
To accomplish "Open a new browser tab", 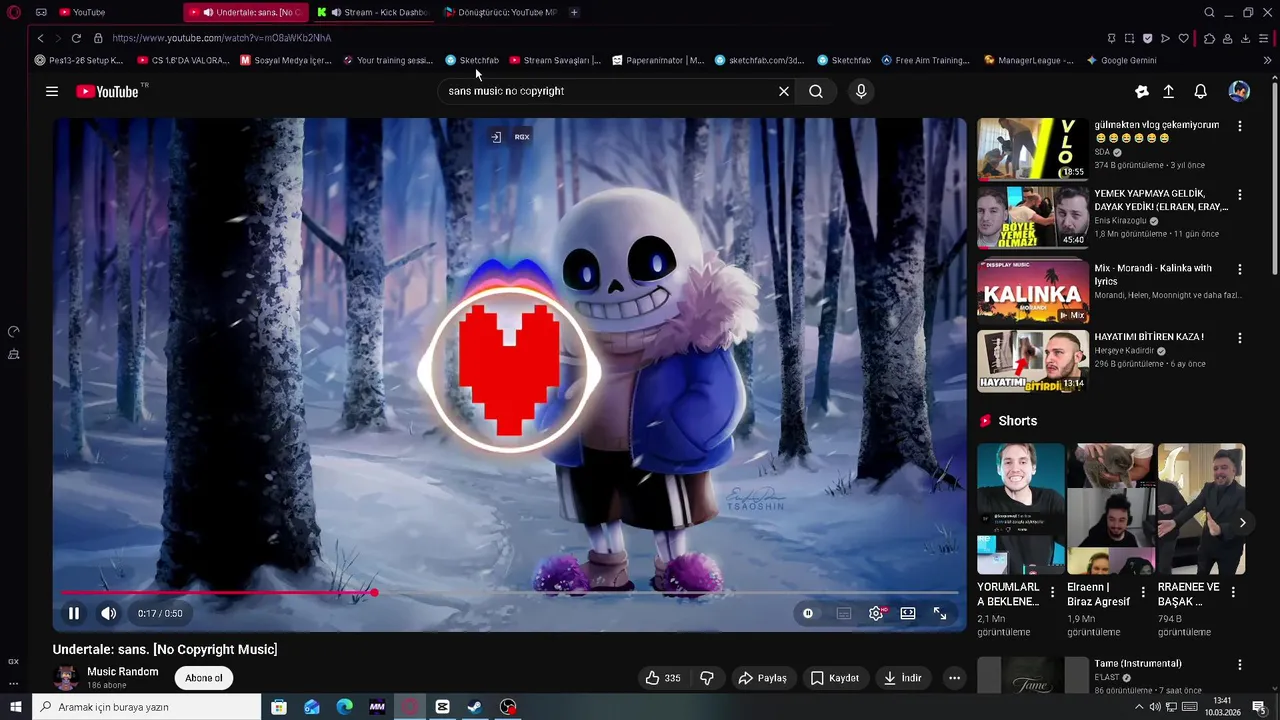I will tap(574, 12).
